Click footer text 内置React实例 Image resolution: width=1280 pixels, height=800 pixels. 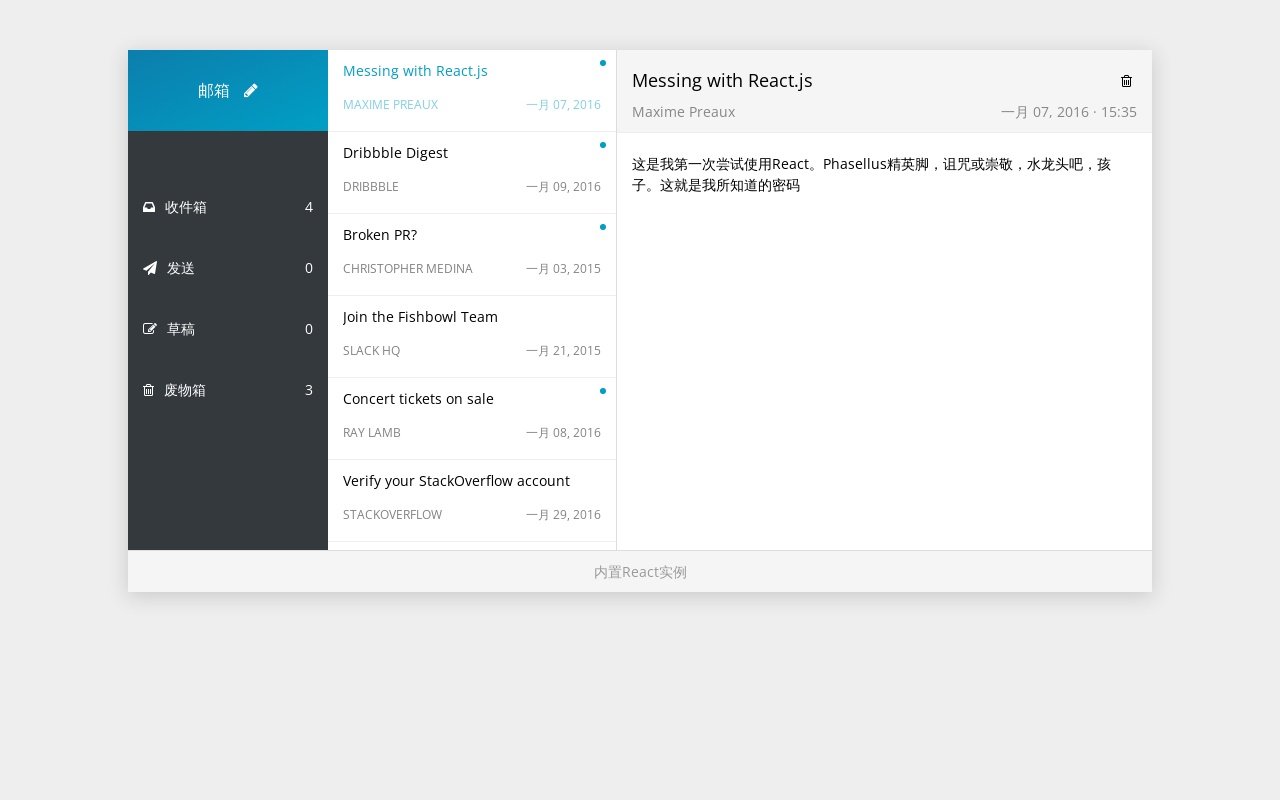640,572
